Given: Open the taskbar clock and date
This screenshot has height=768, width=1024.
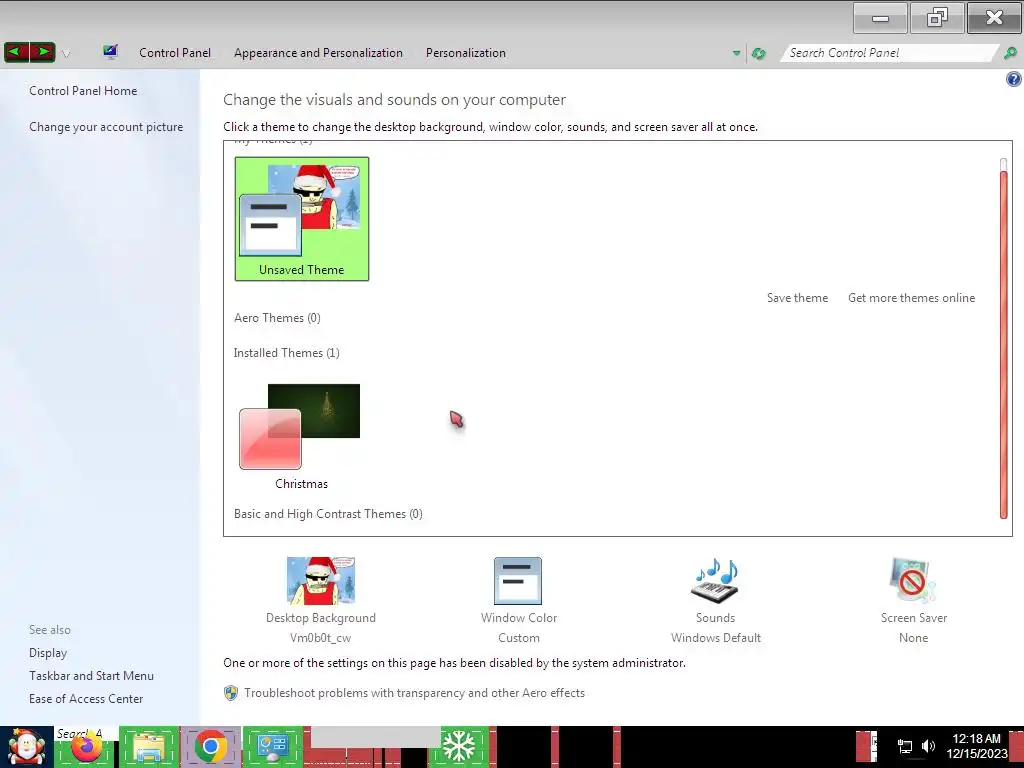Looking at the screenshot, I should pos(976,746).
